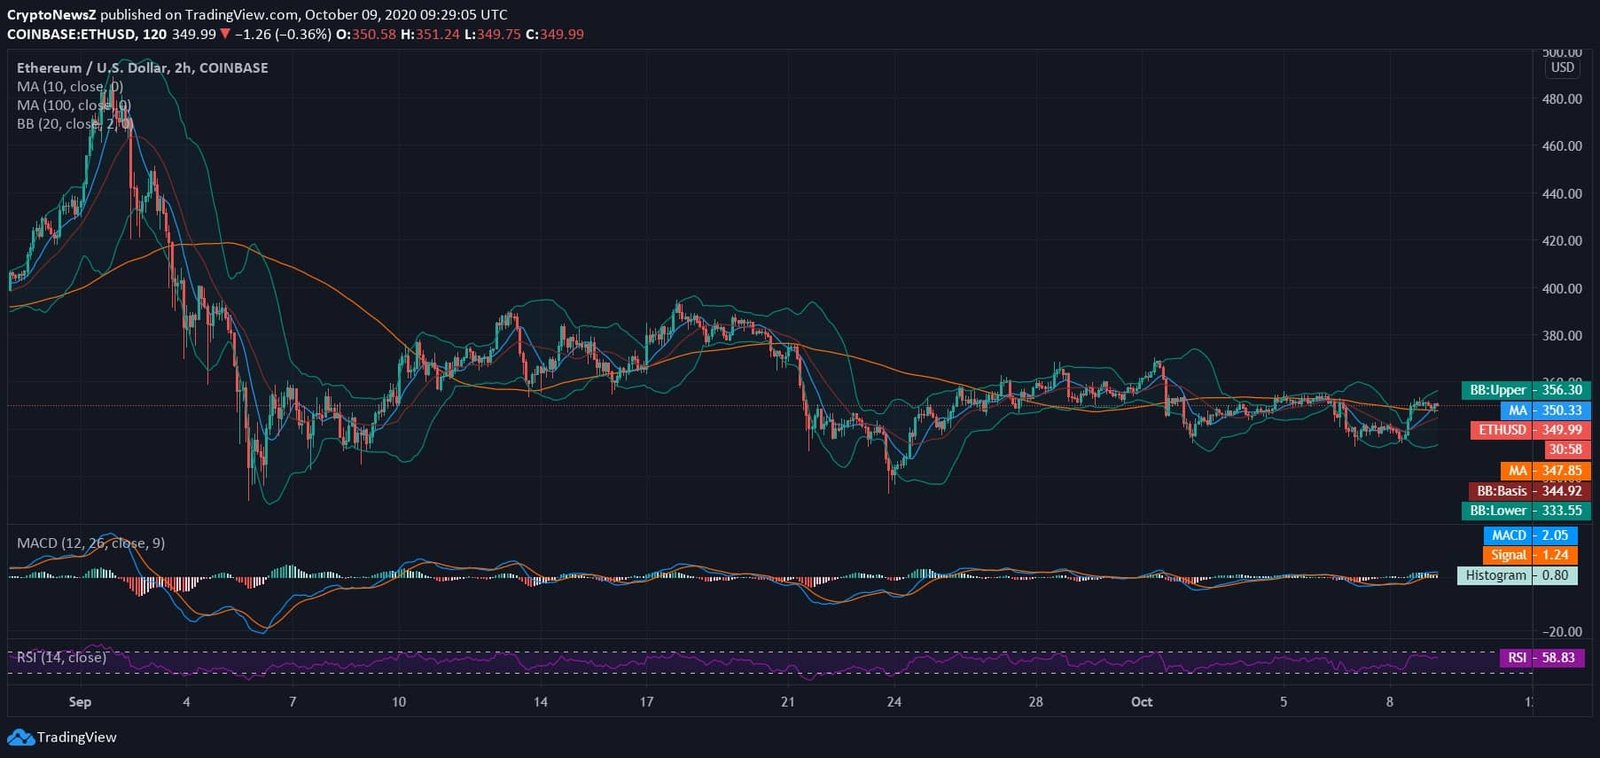Click the C:349.99 close value
Image resolution: width=1600 pixels, height=758 pixels.
[x=555, y=34]
